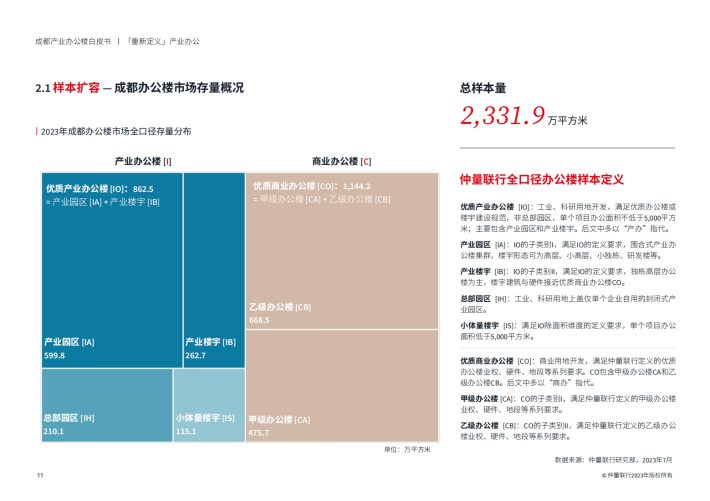Select the value 115.1
Image resolution: width=710 pixels, height=501 pixels.
(x=186, y=431)
